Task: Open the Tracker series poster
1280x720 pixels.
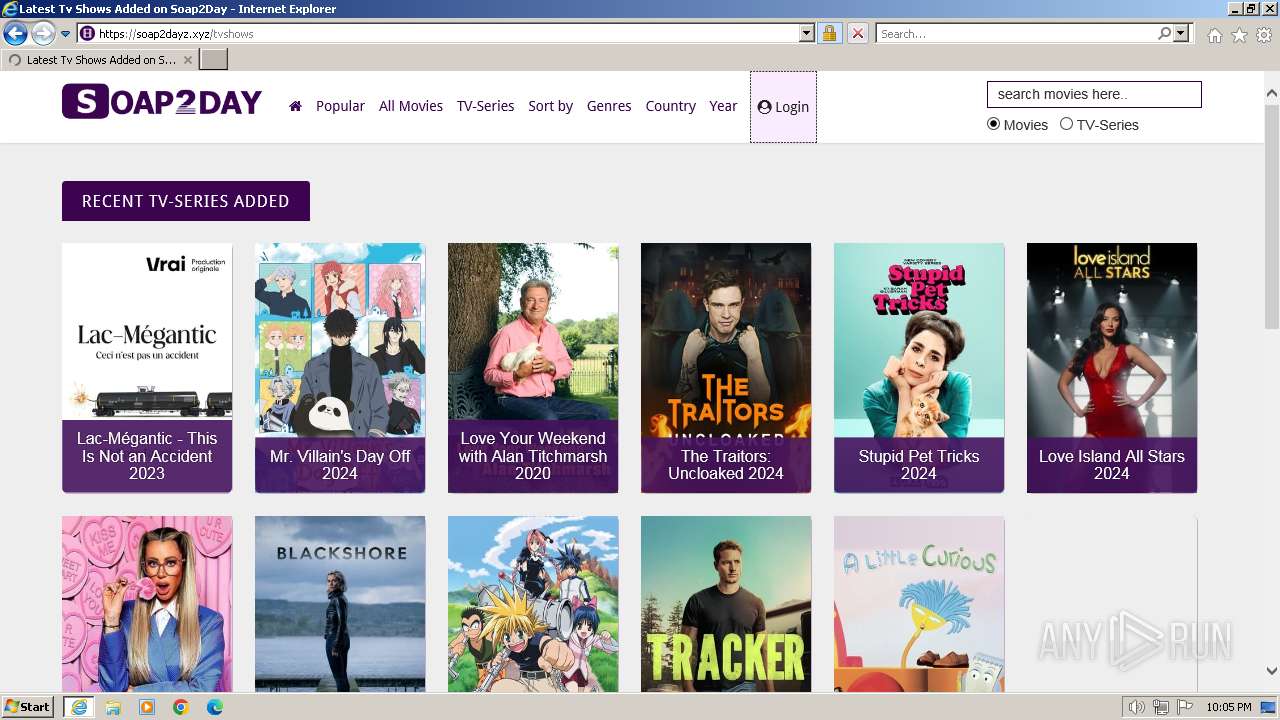Action: (x=726, y=604)
